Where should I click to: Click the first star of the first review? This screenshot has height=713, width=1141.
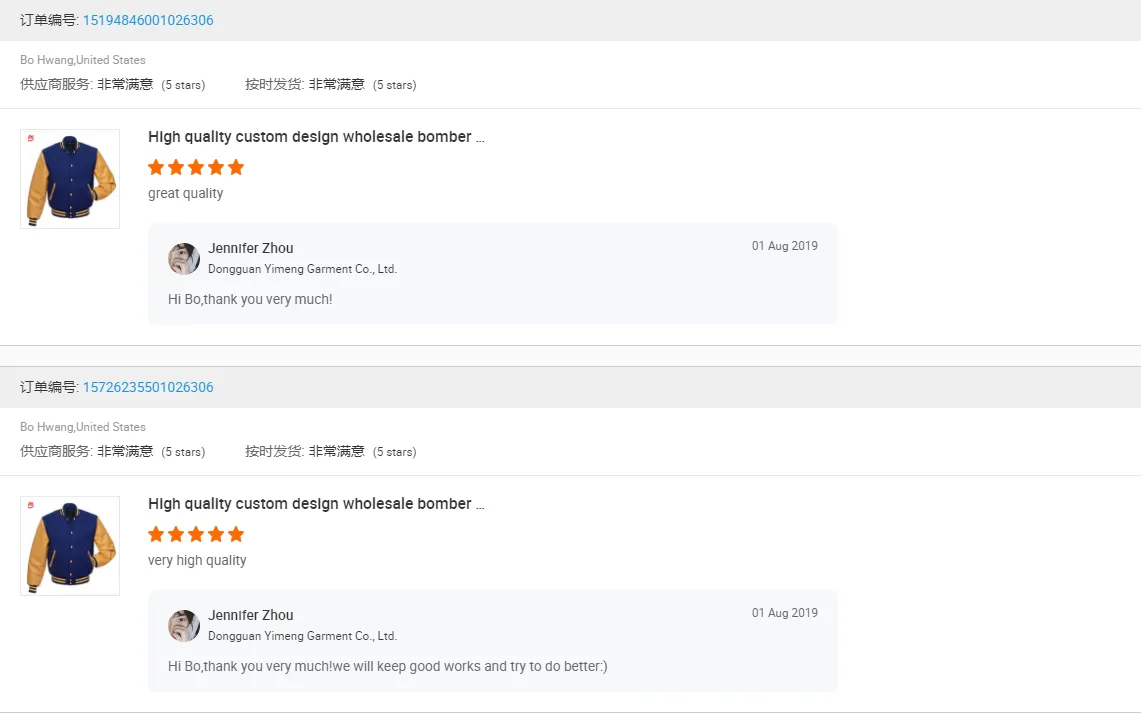[156, 167]
